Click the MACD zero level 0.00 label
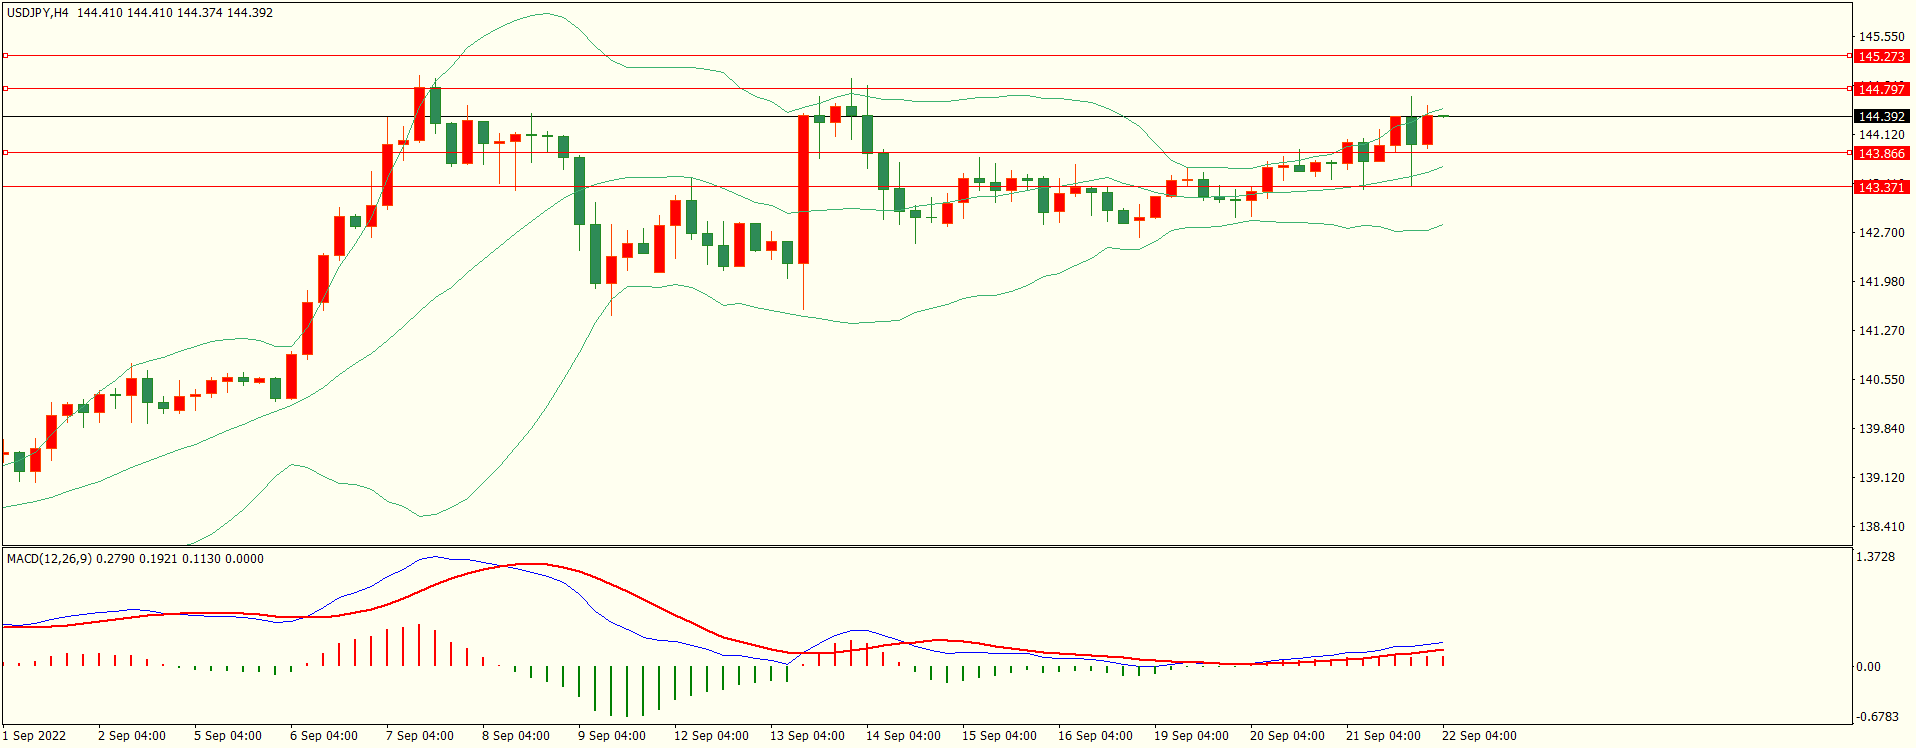 (x=1868, y=667)
